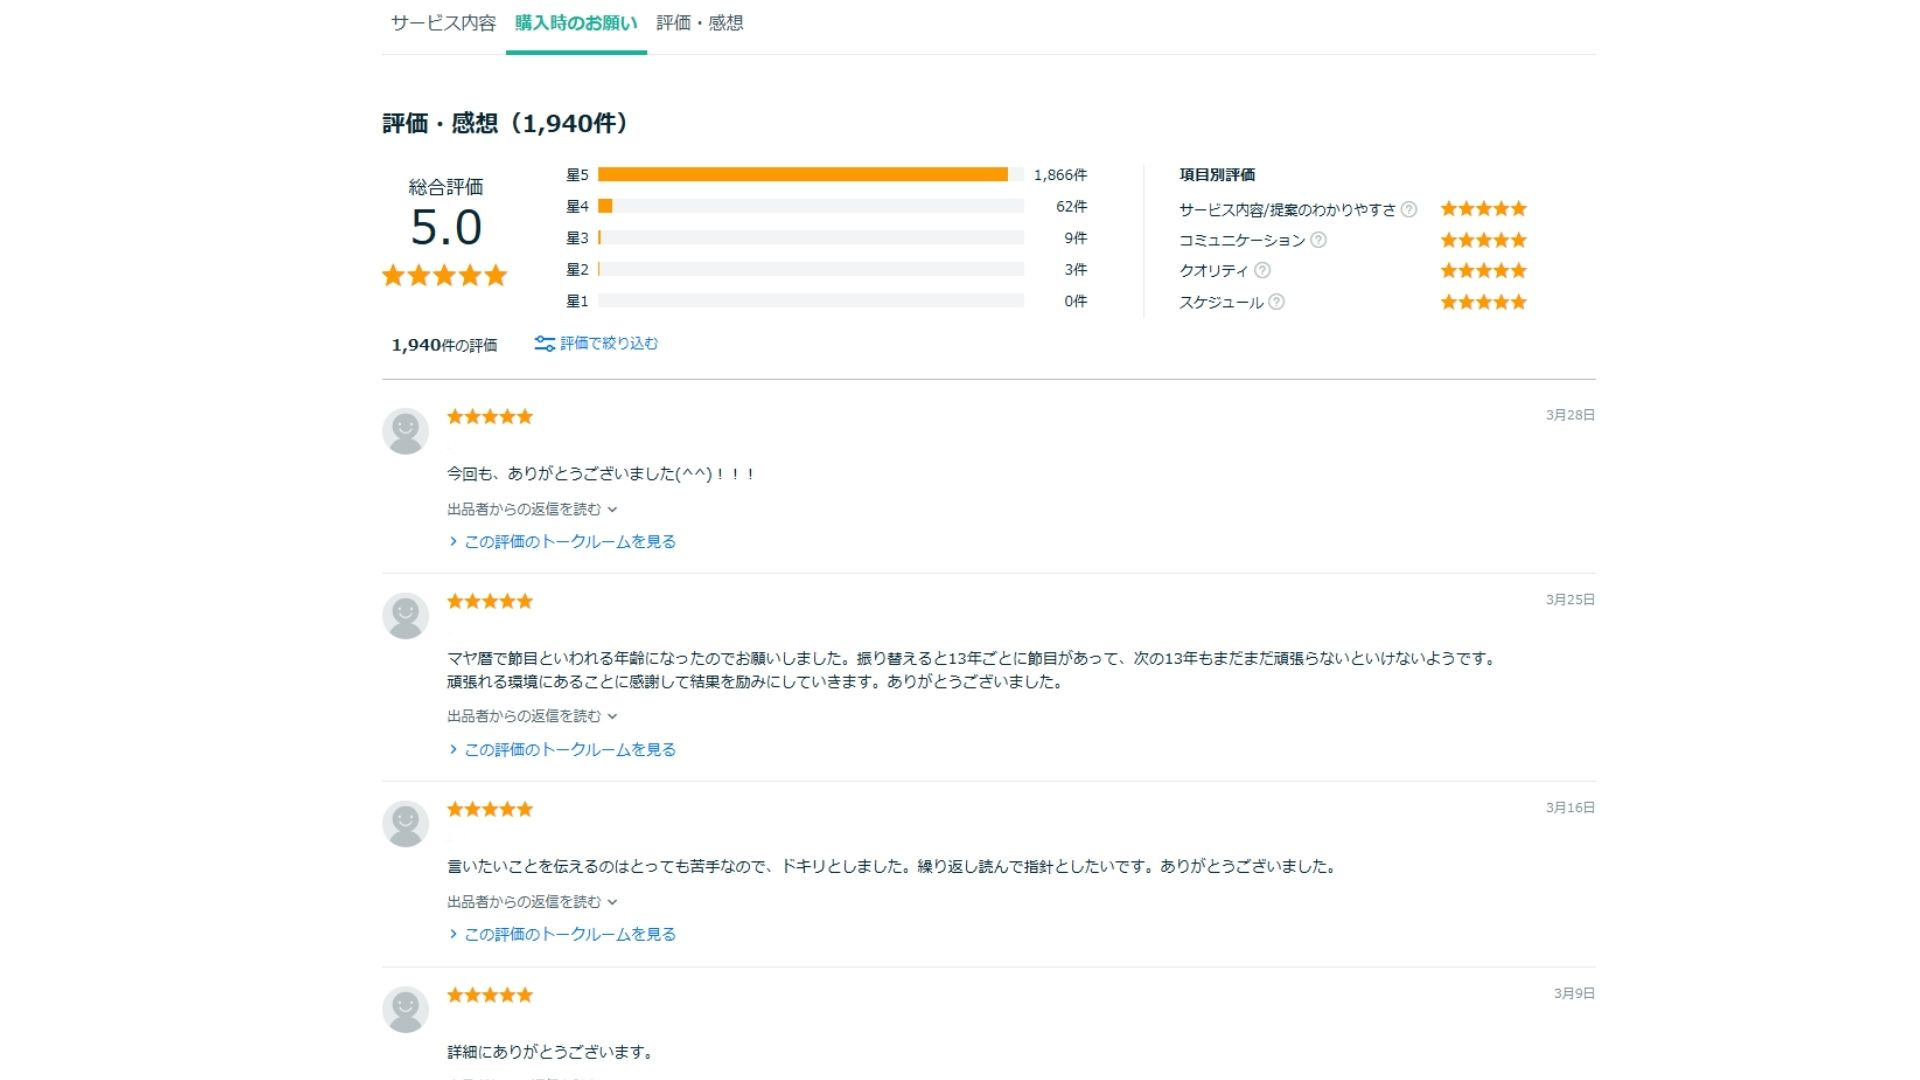
Task: Click help icon next to クオリティ
Action: coord(1262,270)
